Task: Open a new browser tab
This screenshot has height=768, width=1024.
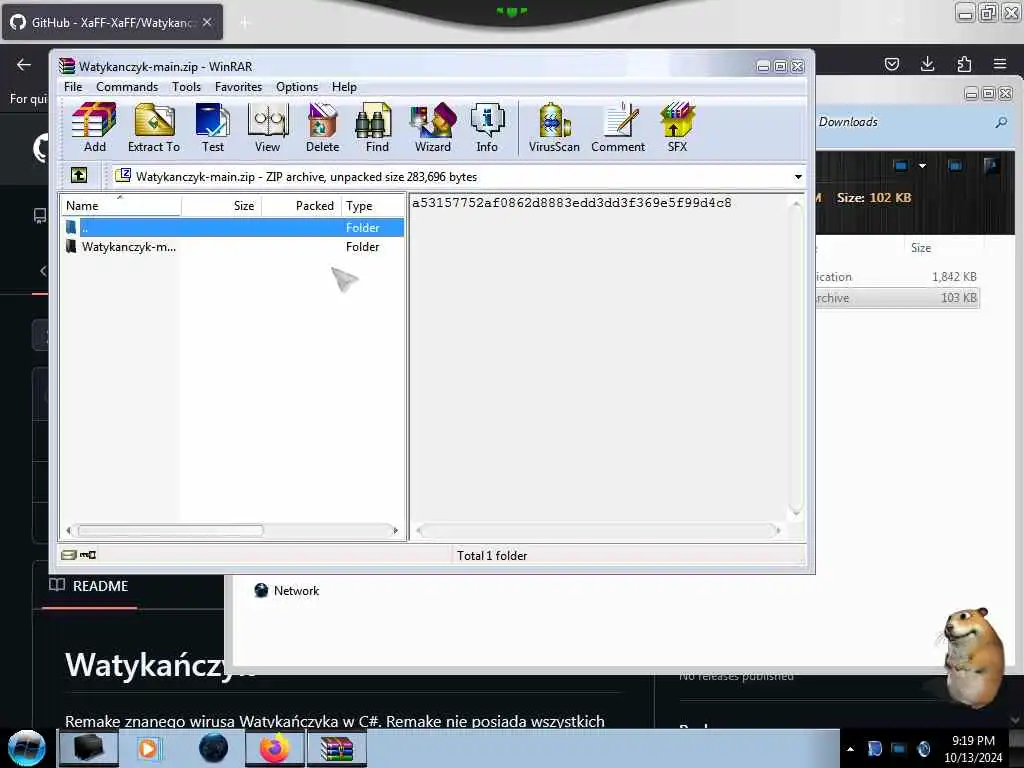Action: (244, 23)
